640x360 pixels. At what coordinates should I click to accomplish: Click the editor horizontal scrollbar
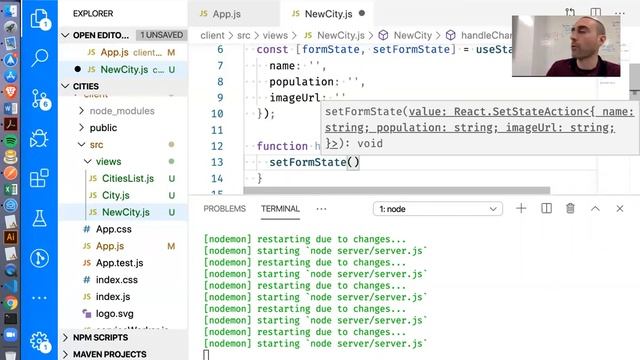(397, 191)
